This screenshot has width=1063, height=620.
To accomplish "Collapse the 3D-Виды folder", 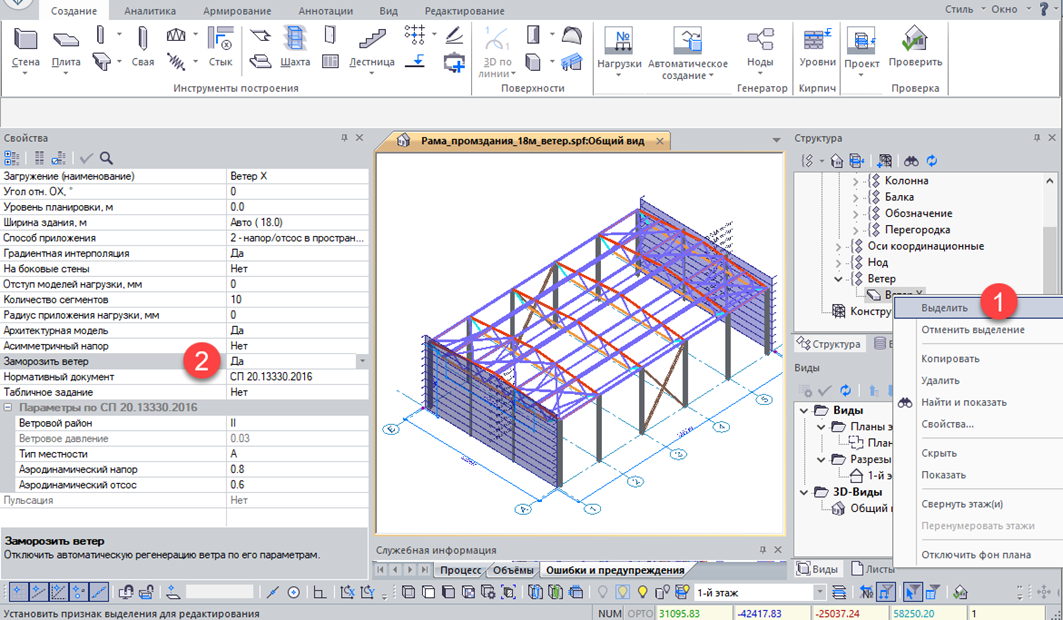I will click(804, 492).
